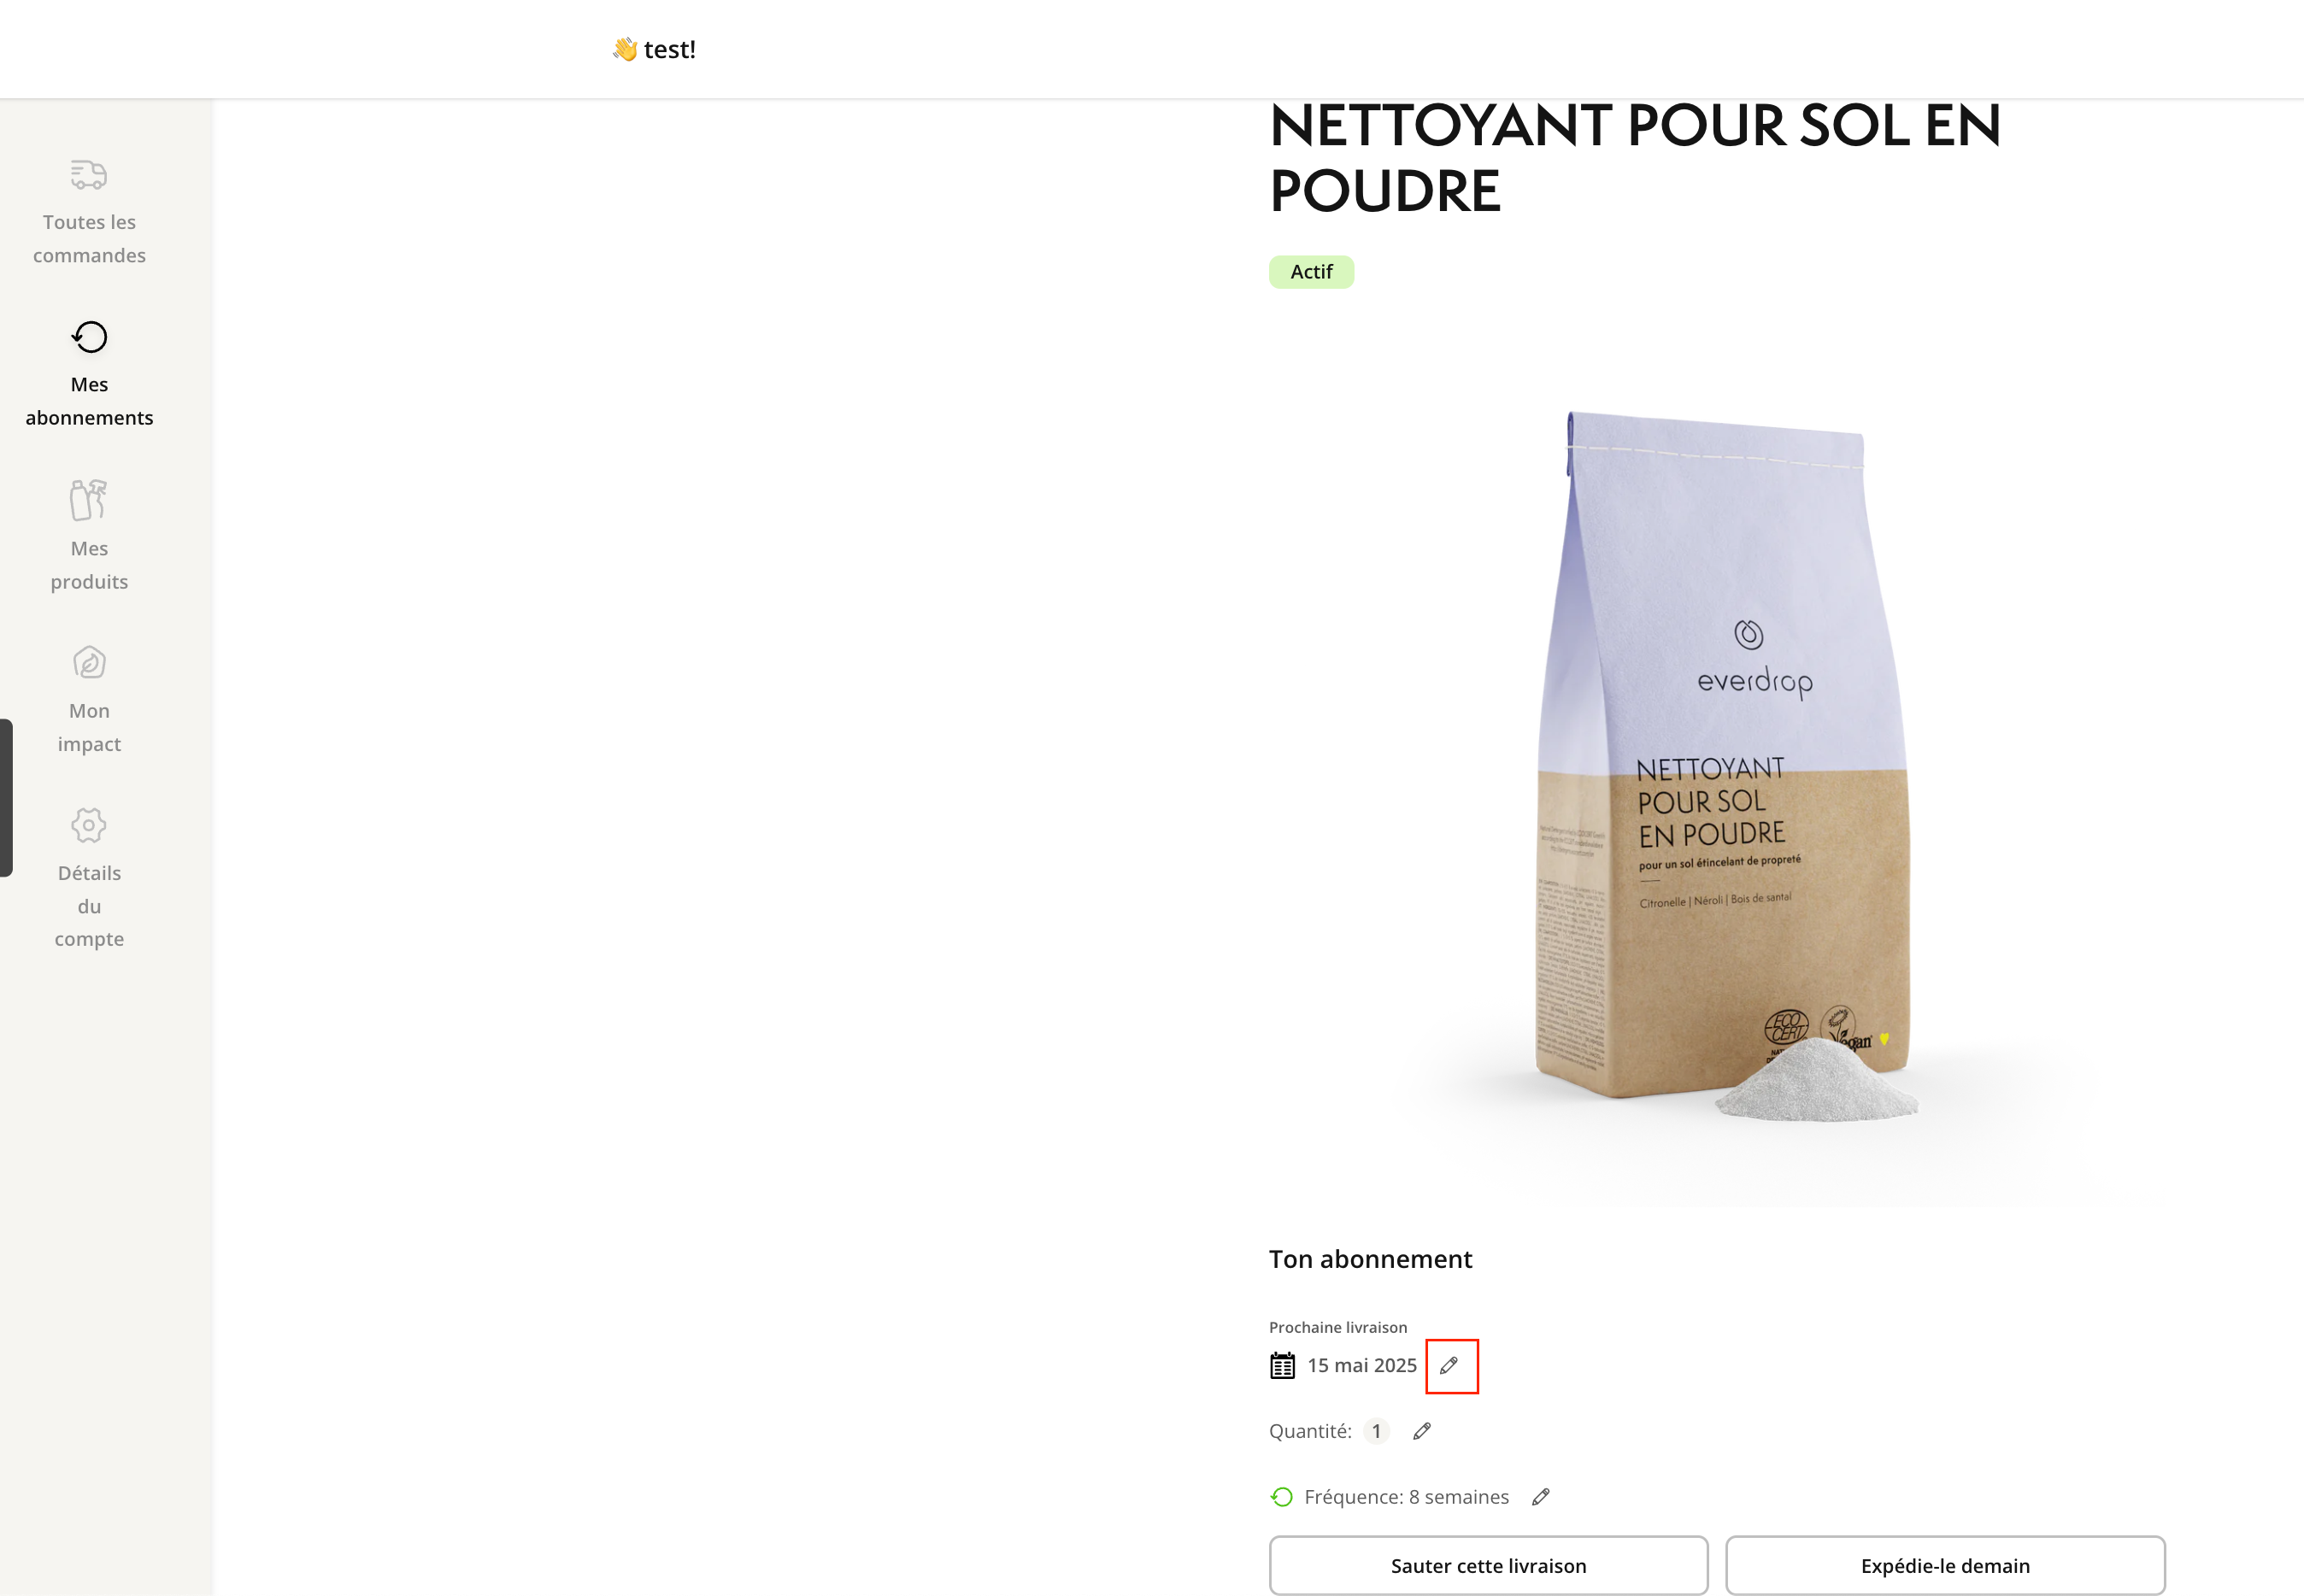Click the delivery truck icon in sidebar

point(89,175)
